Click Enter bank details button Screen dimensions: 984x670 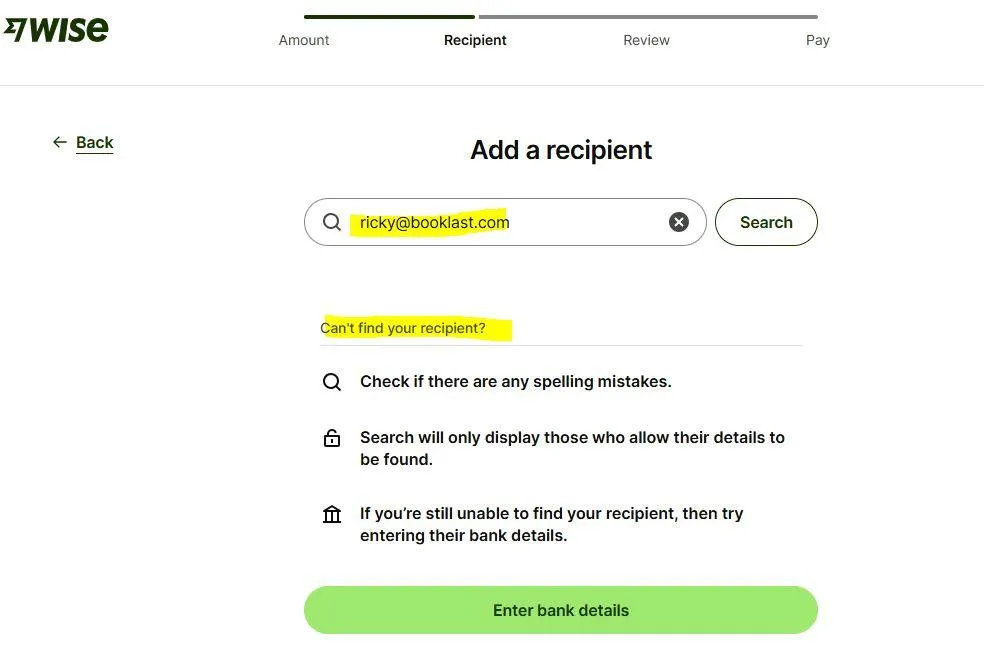pyautogui.click(x=561, y=610)
